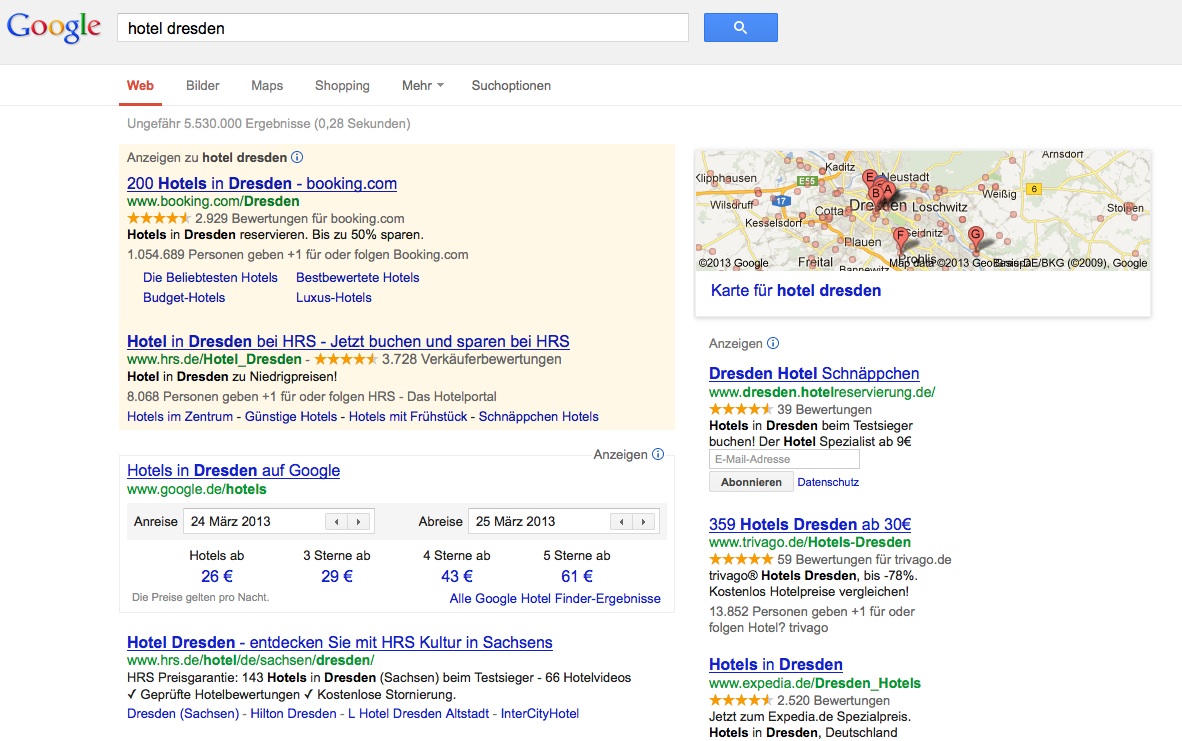Open 'Luxus-Hotels' sitelink
The width and height of the screenshot is (1182, 741).
coord(333,297)
